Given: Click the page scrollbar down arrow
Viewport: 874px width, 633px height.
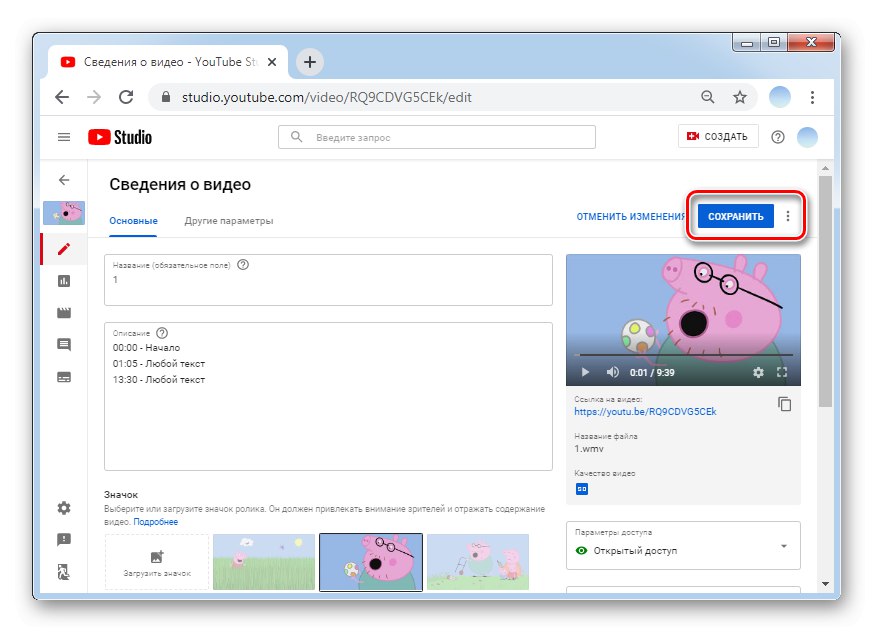Looking at the screenshot, I should [826, 584].
